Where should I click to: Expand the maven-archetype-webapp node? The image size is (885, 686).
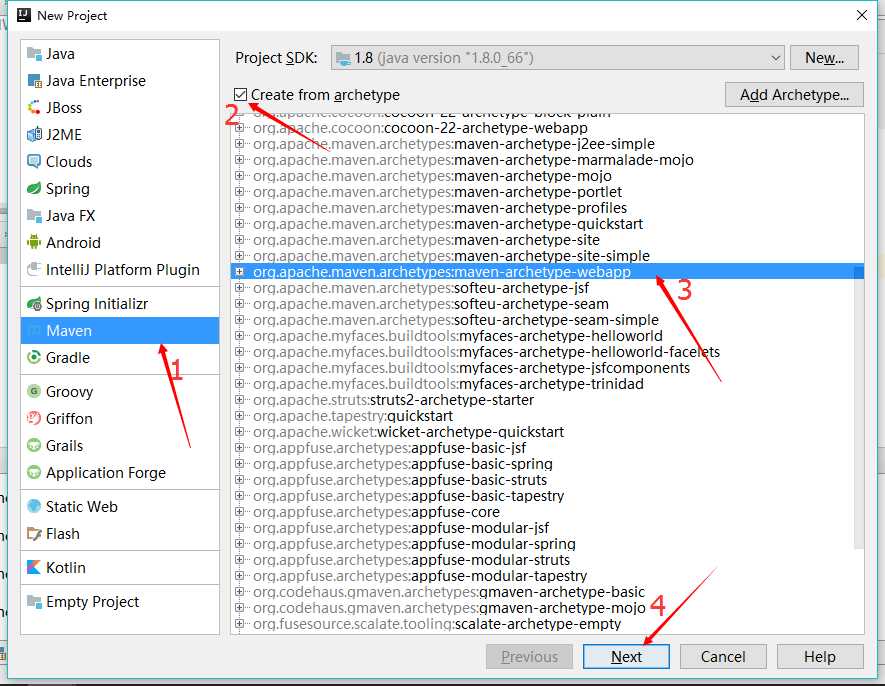point(239,272)
